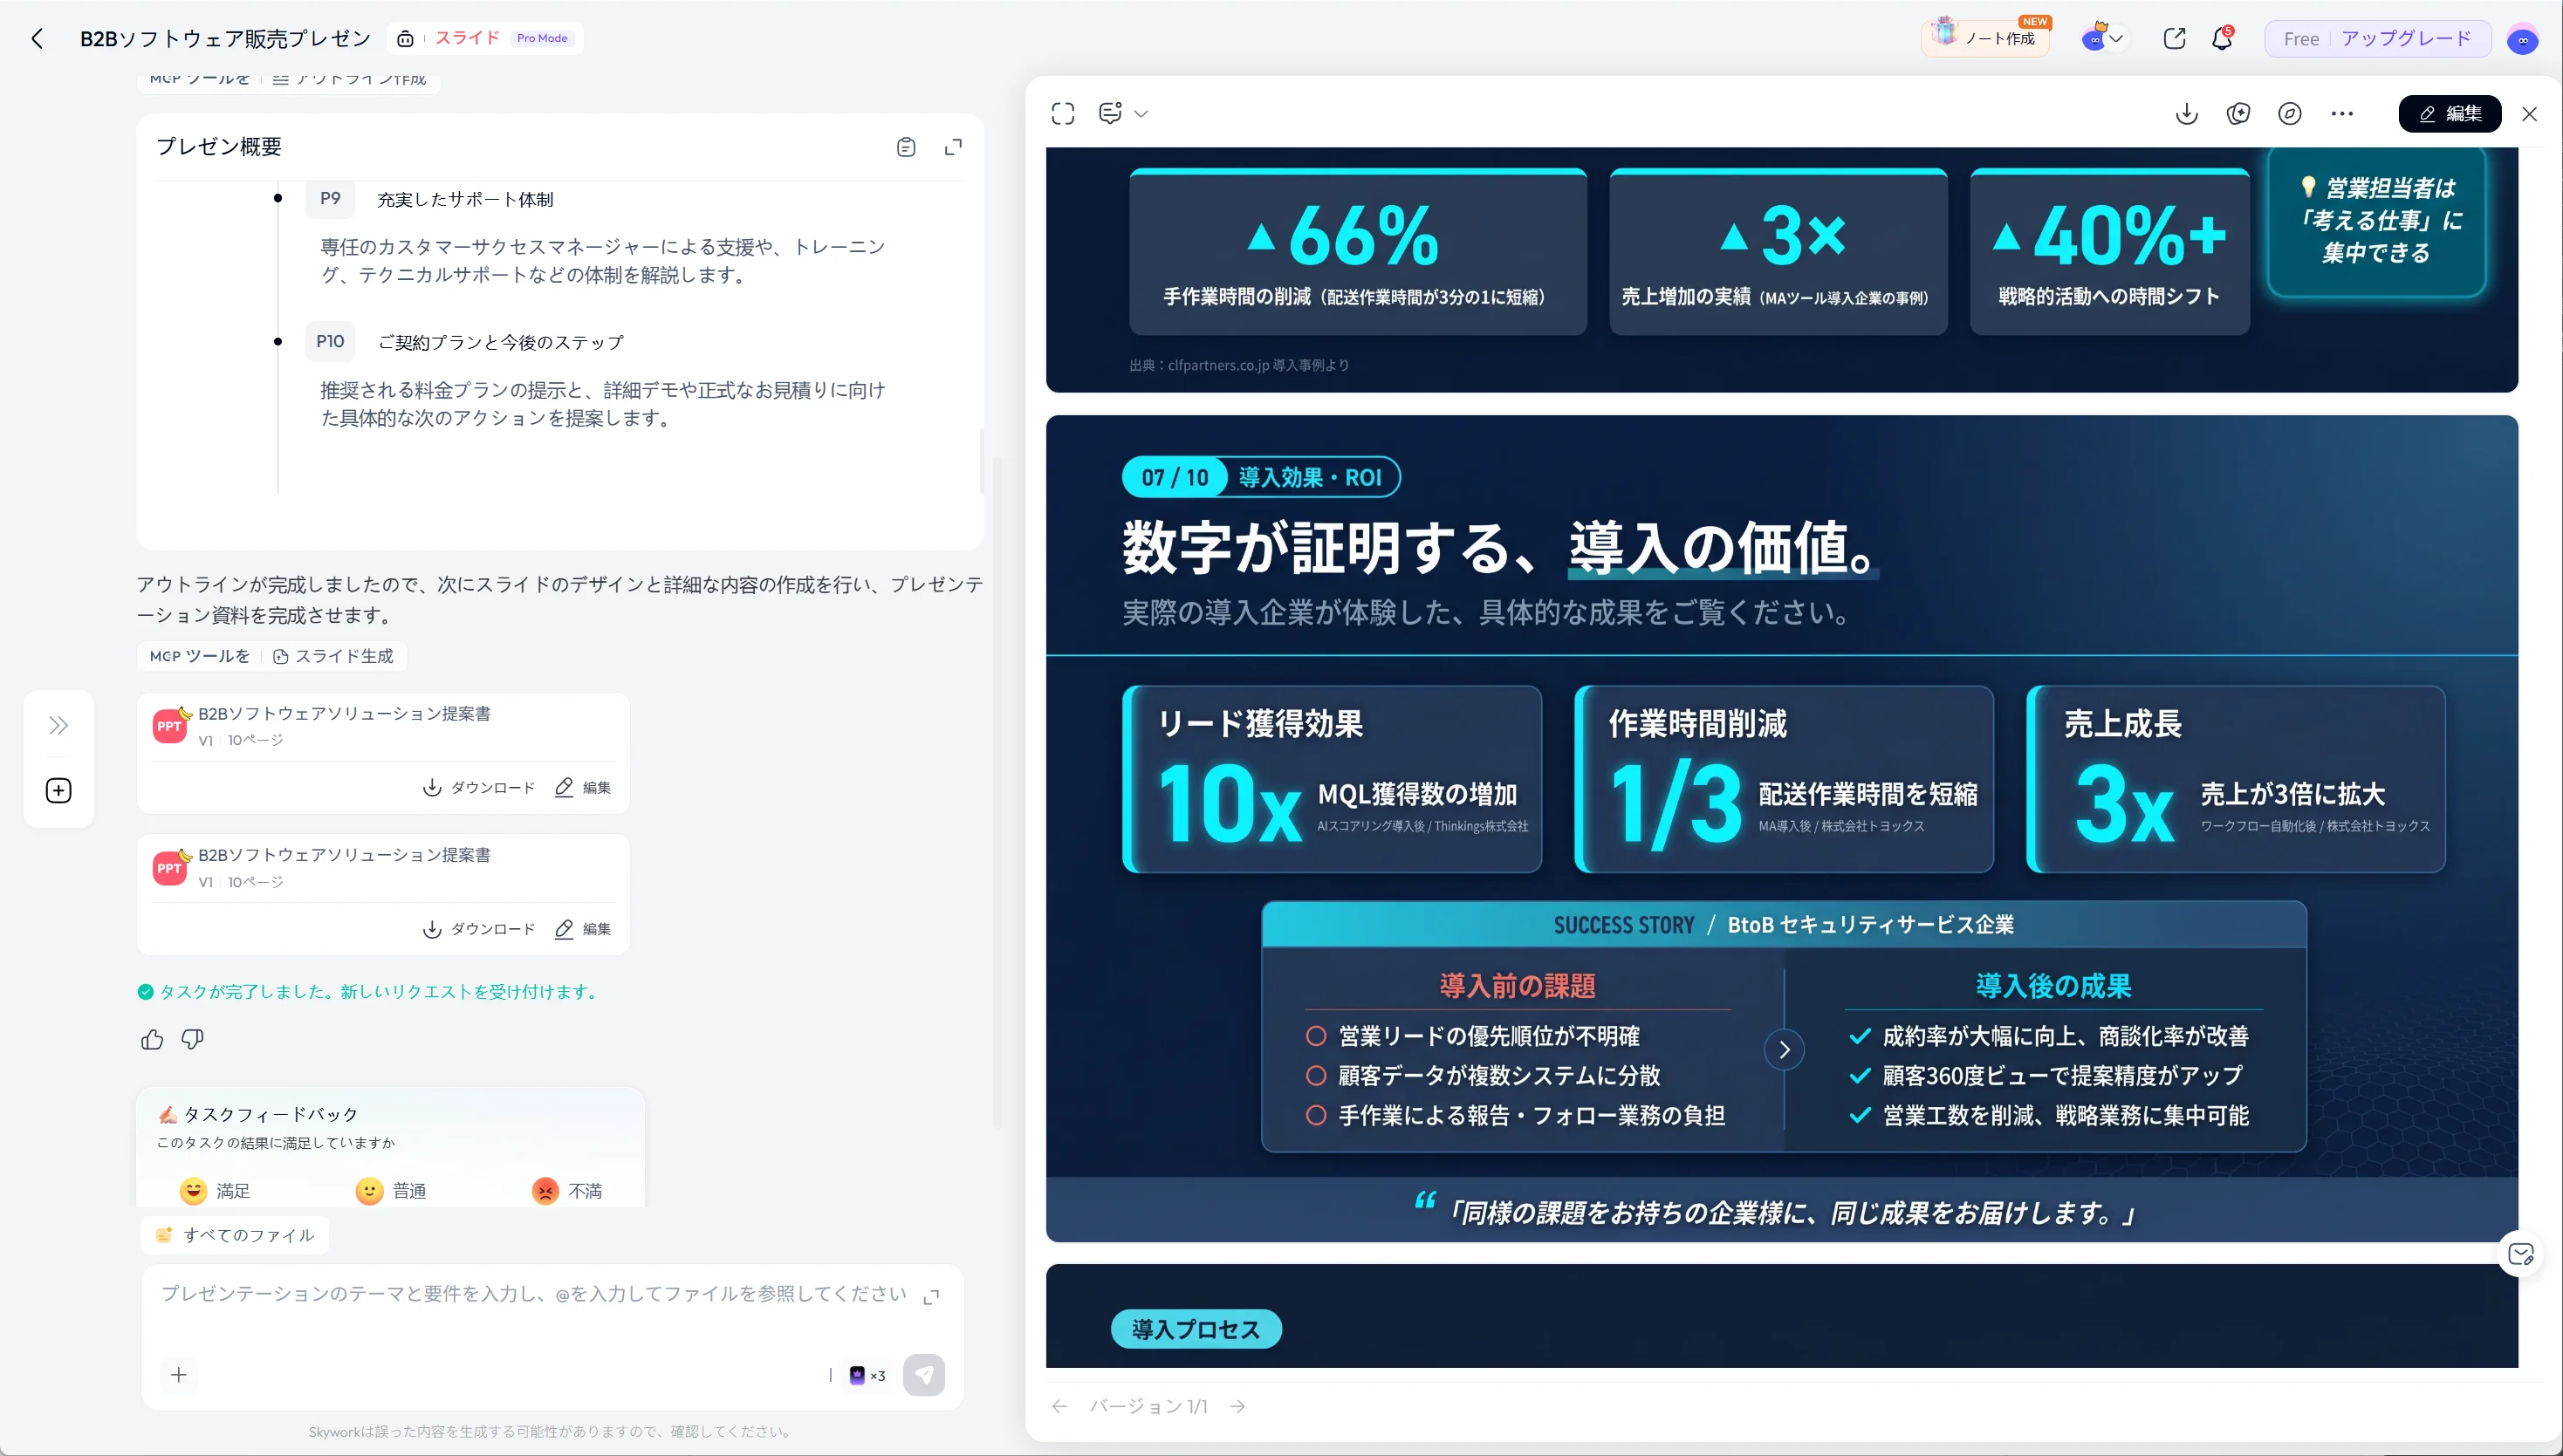This screenshot has width=2563, height=1456.
Task: Go to the next version with the right arrow
Action: point(1238,1406)
